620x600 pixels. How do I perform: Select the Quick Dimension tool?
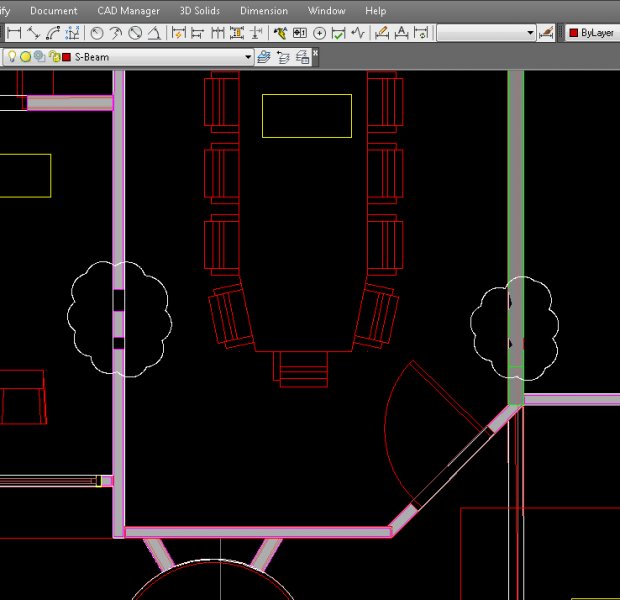(178, 33)
